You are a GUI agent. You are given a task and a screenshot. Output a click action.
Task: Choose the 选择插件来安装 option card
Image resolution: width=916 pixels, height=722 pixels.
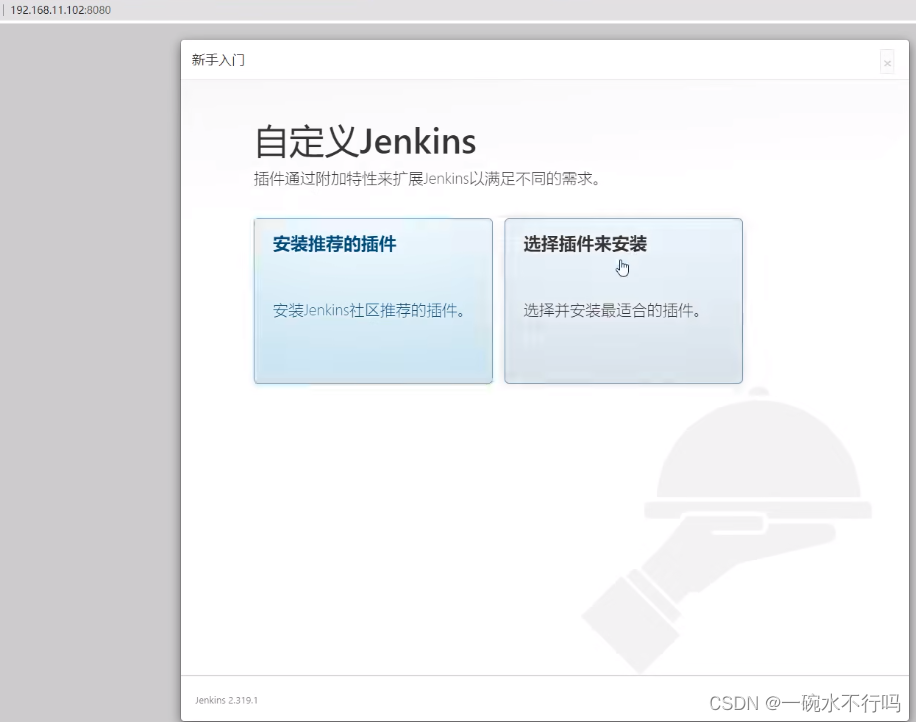pos(623,300)
